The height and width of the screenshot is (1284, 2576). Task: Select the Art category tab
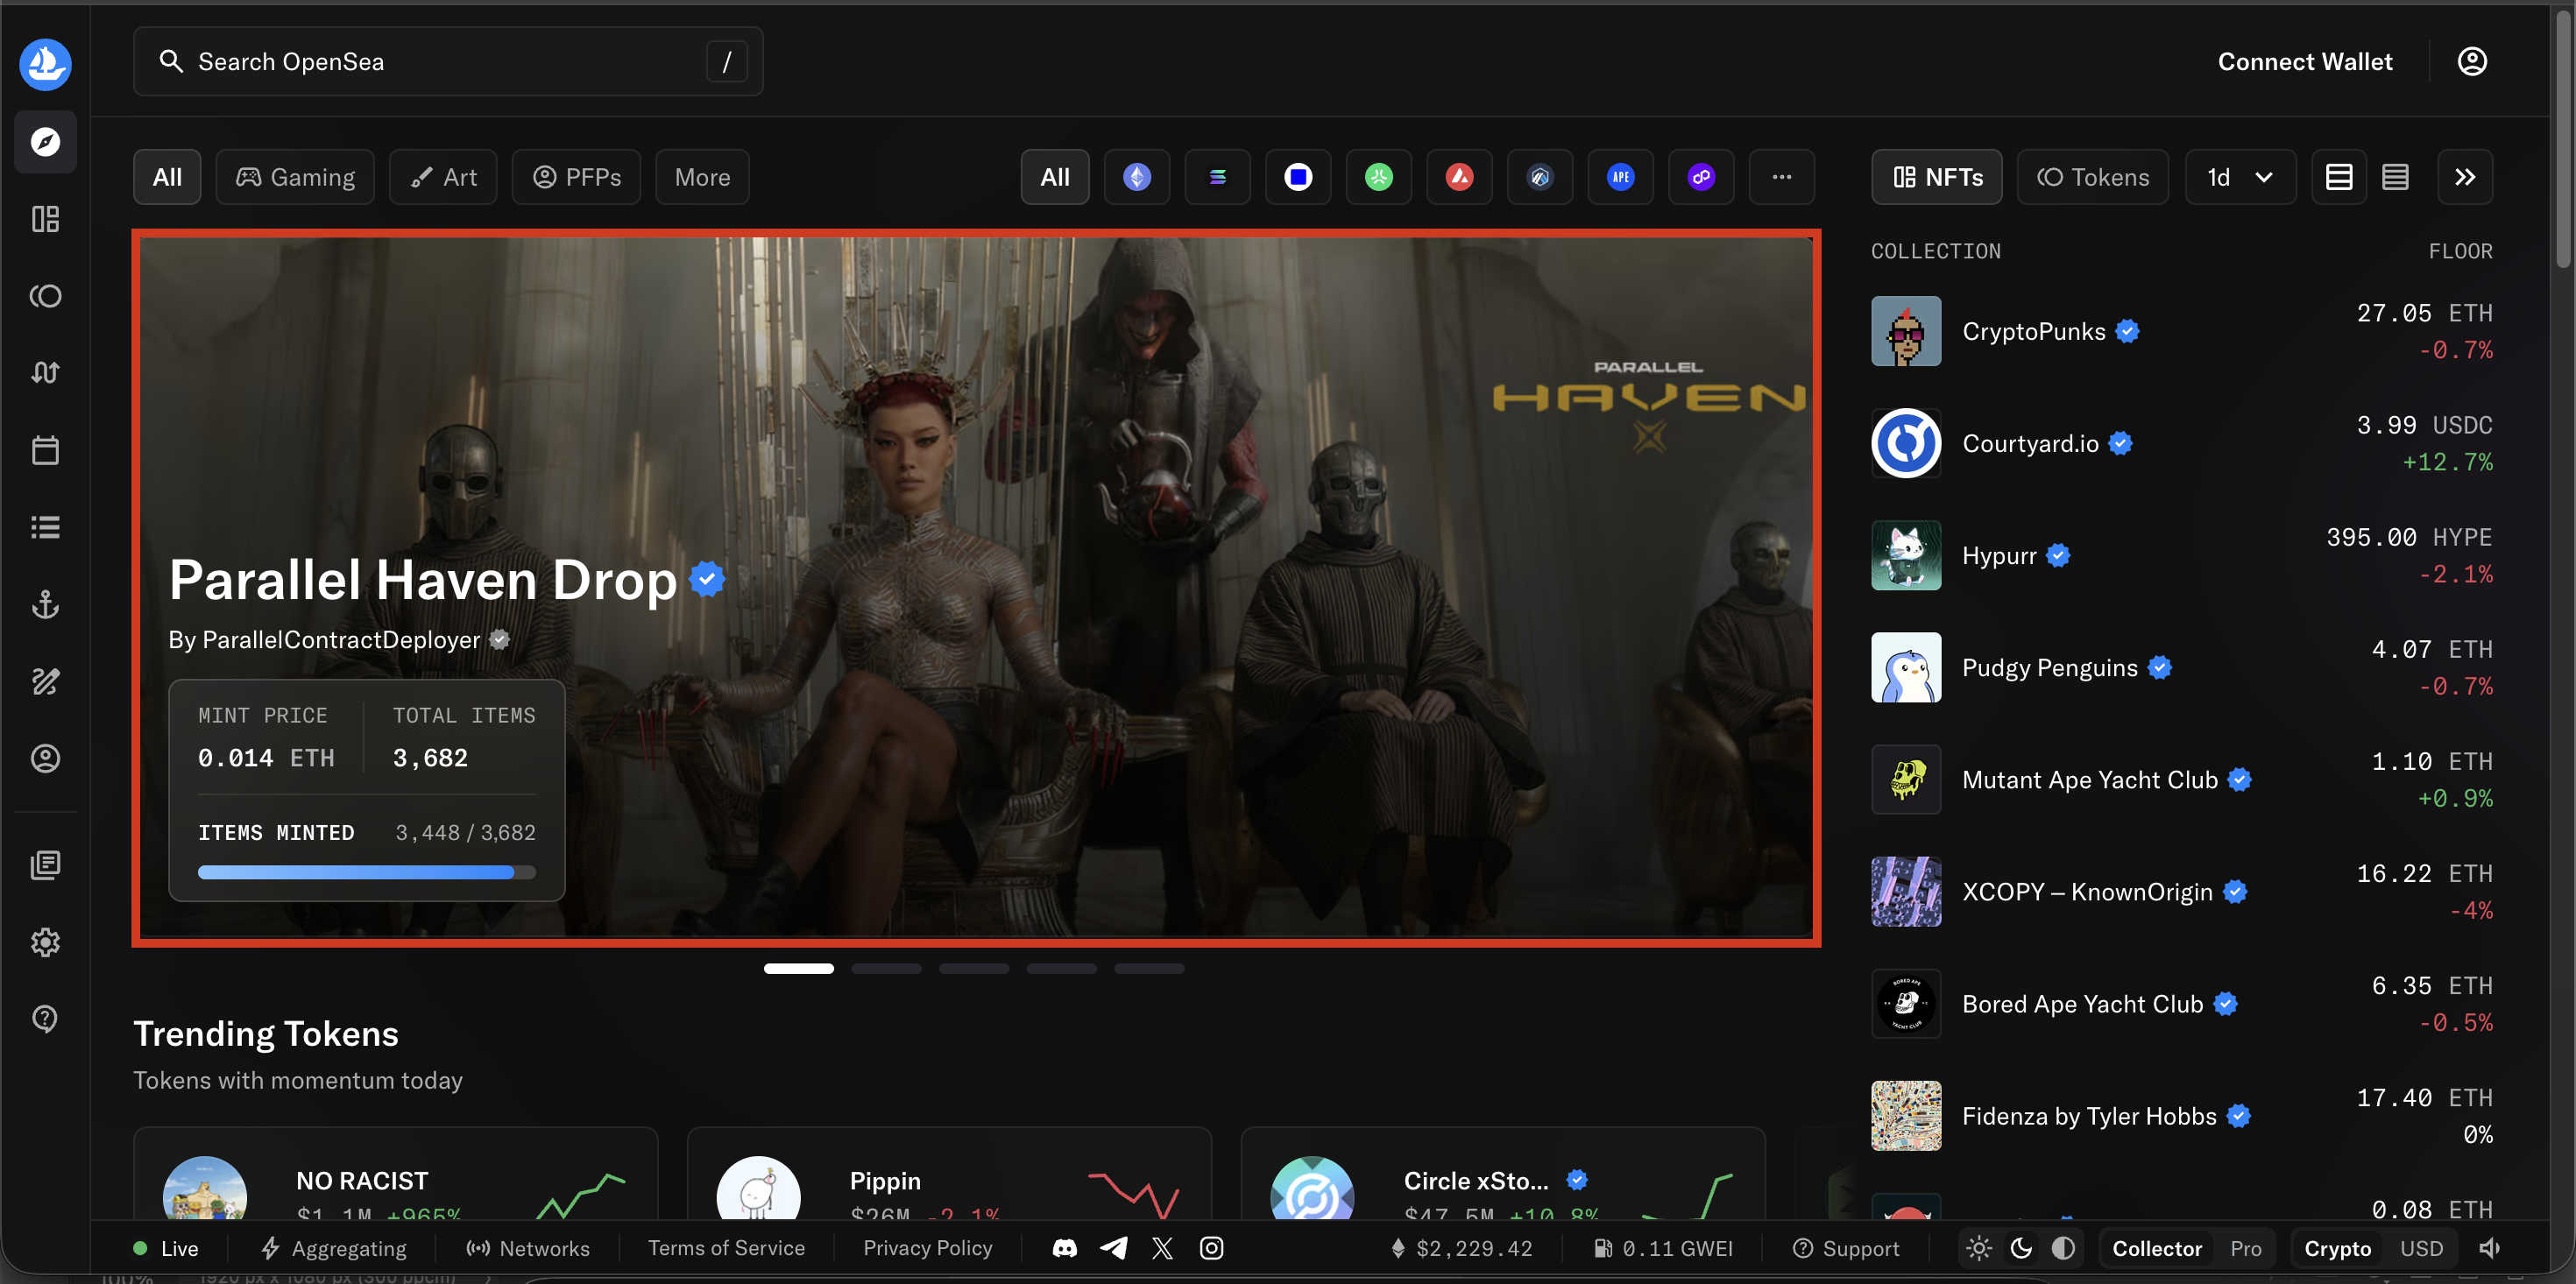pos(443,177)
